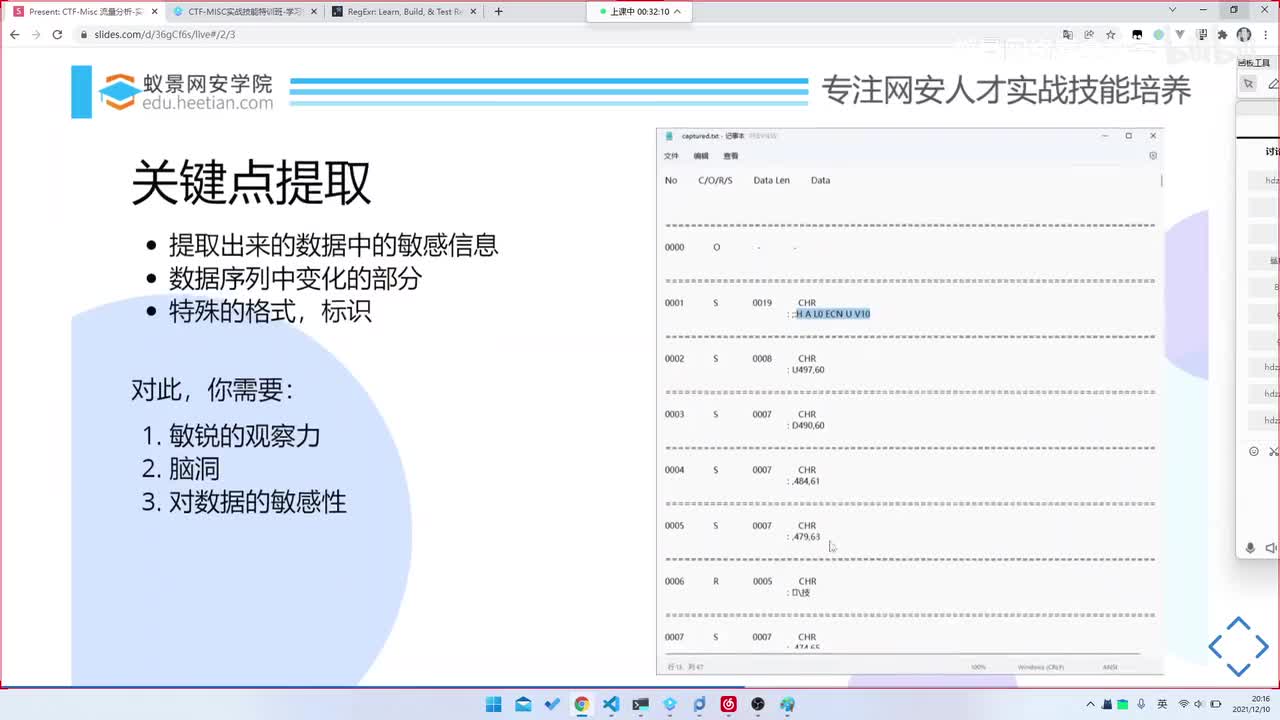Switch to the CTF-MISC实战技能特训班 tab
This screenshot has width=1280, height=720.
coord(243,11)
